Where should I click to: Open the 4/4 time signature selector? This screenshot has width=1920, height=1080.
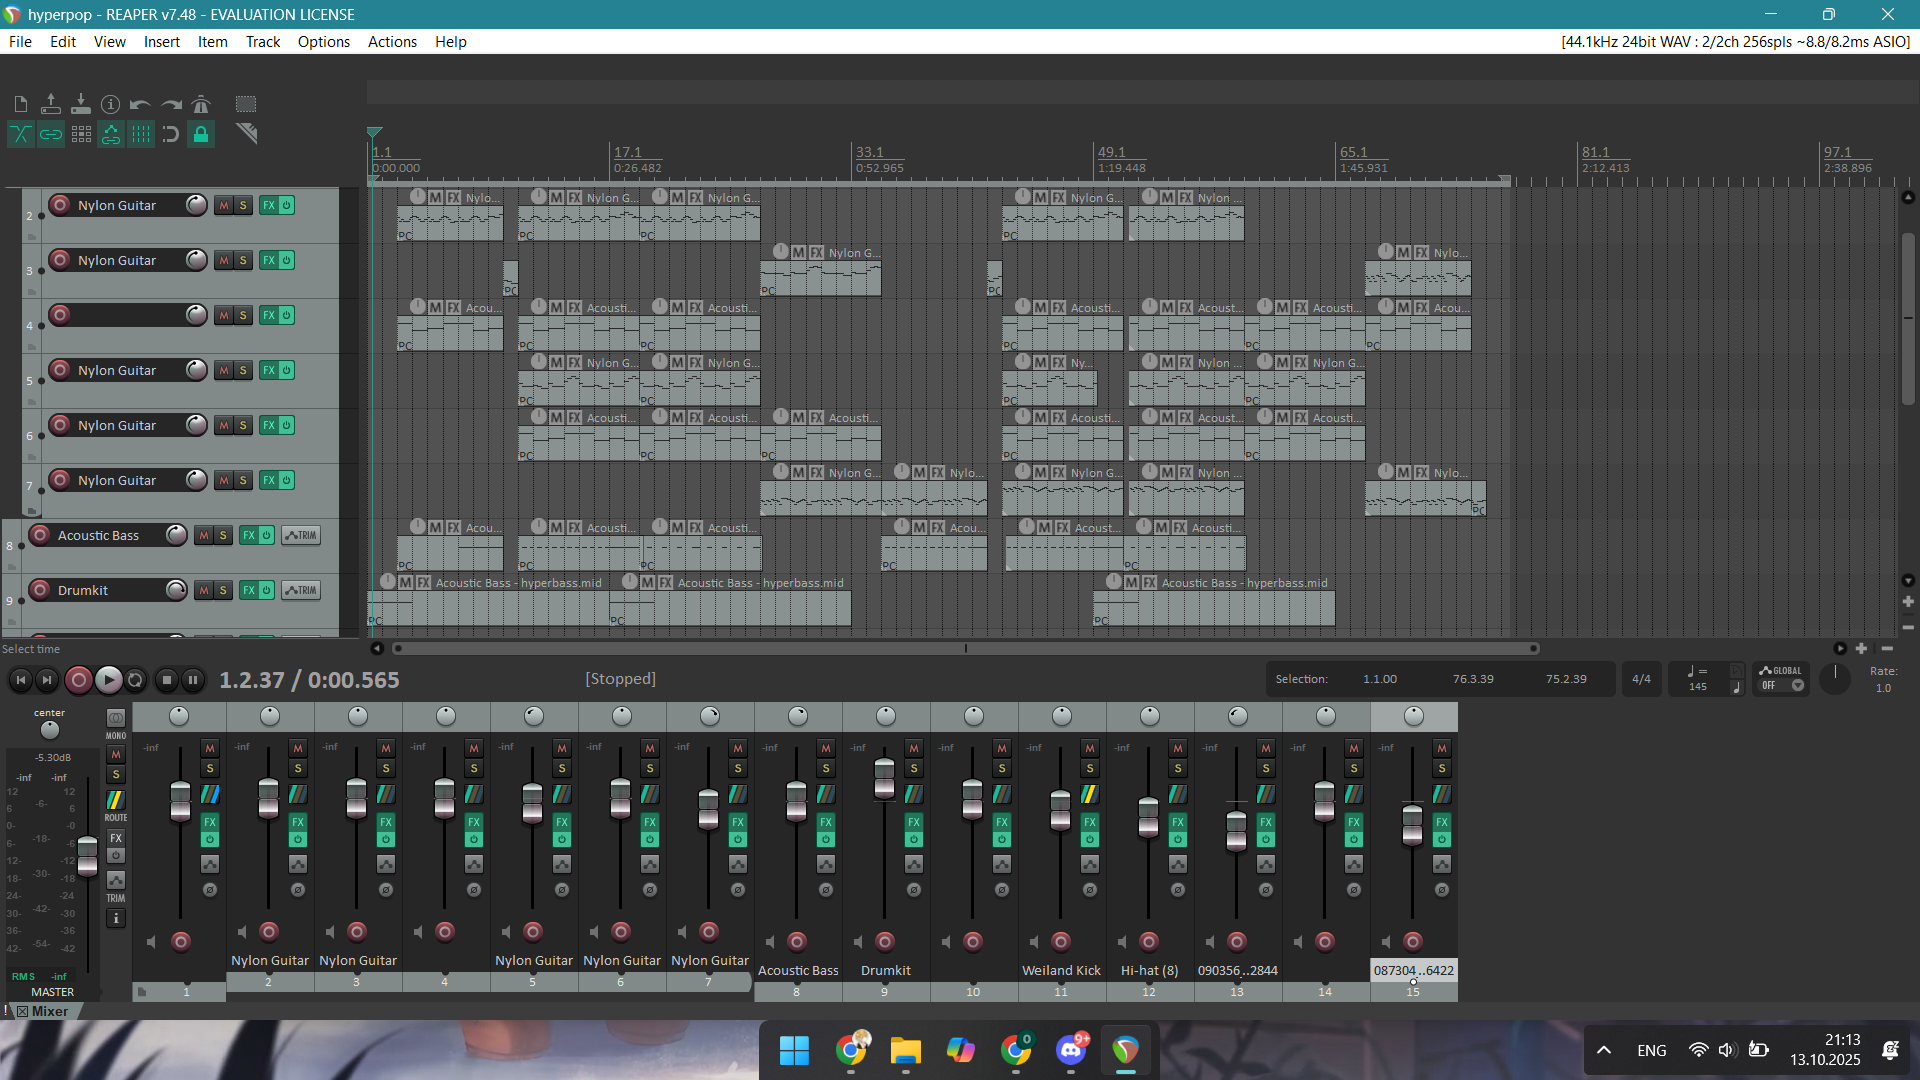(1641, 679)
